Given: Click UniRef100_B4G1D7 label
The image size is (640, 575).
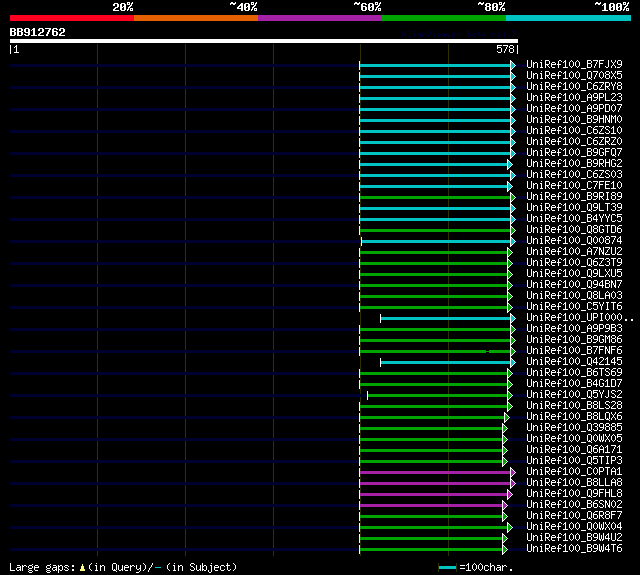Looking at the screenshot, I should (574, 384).
